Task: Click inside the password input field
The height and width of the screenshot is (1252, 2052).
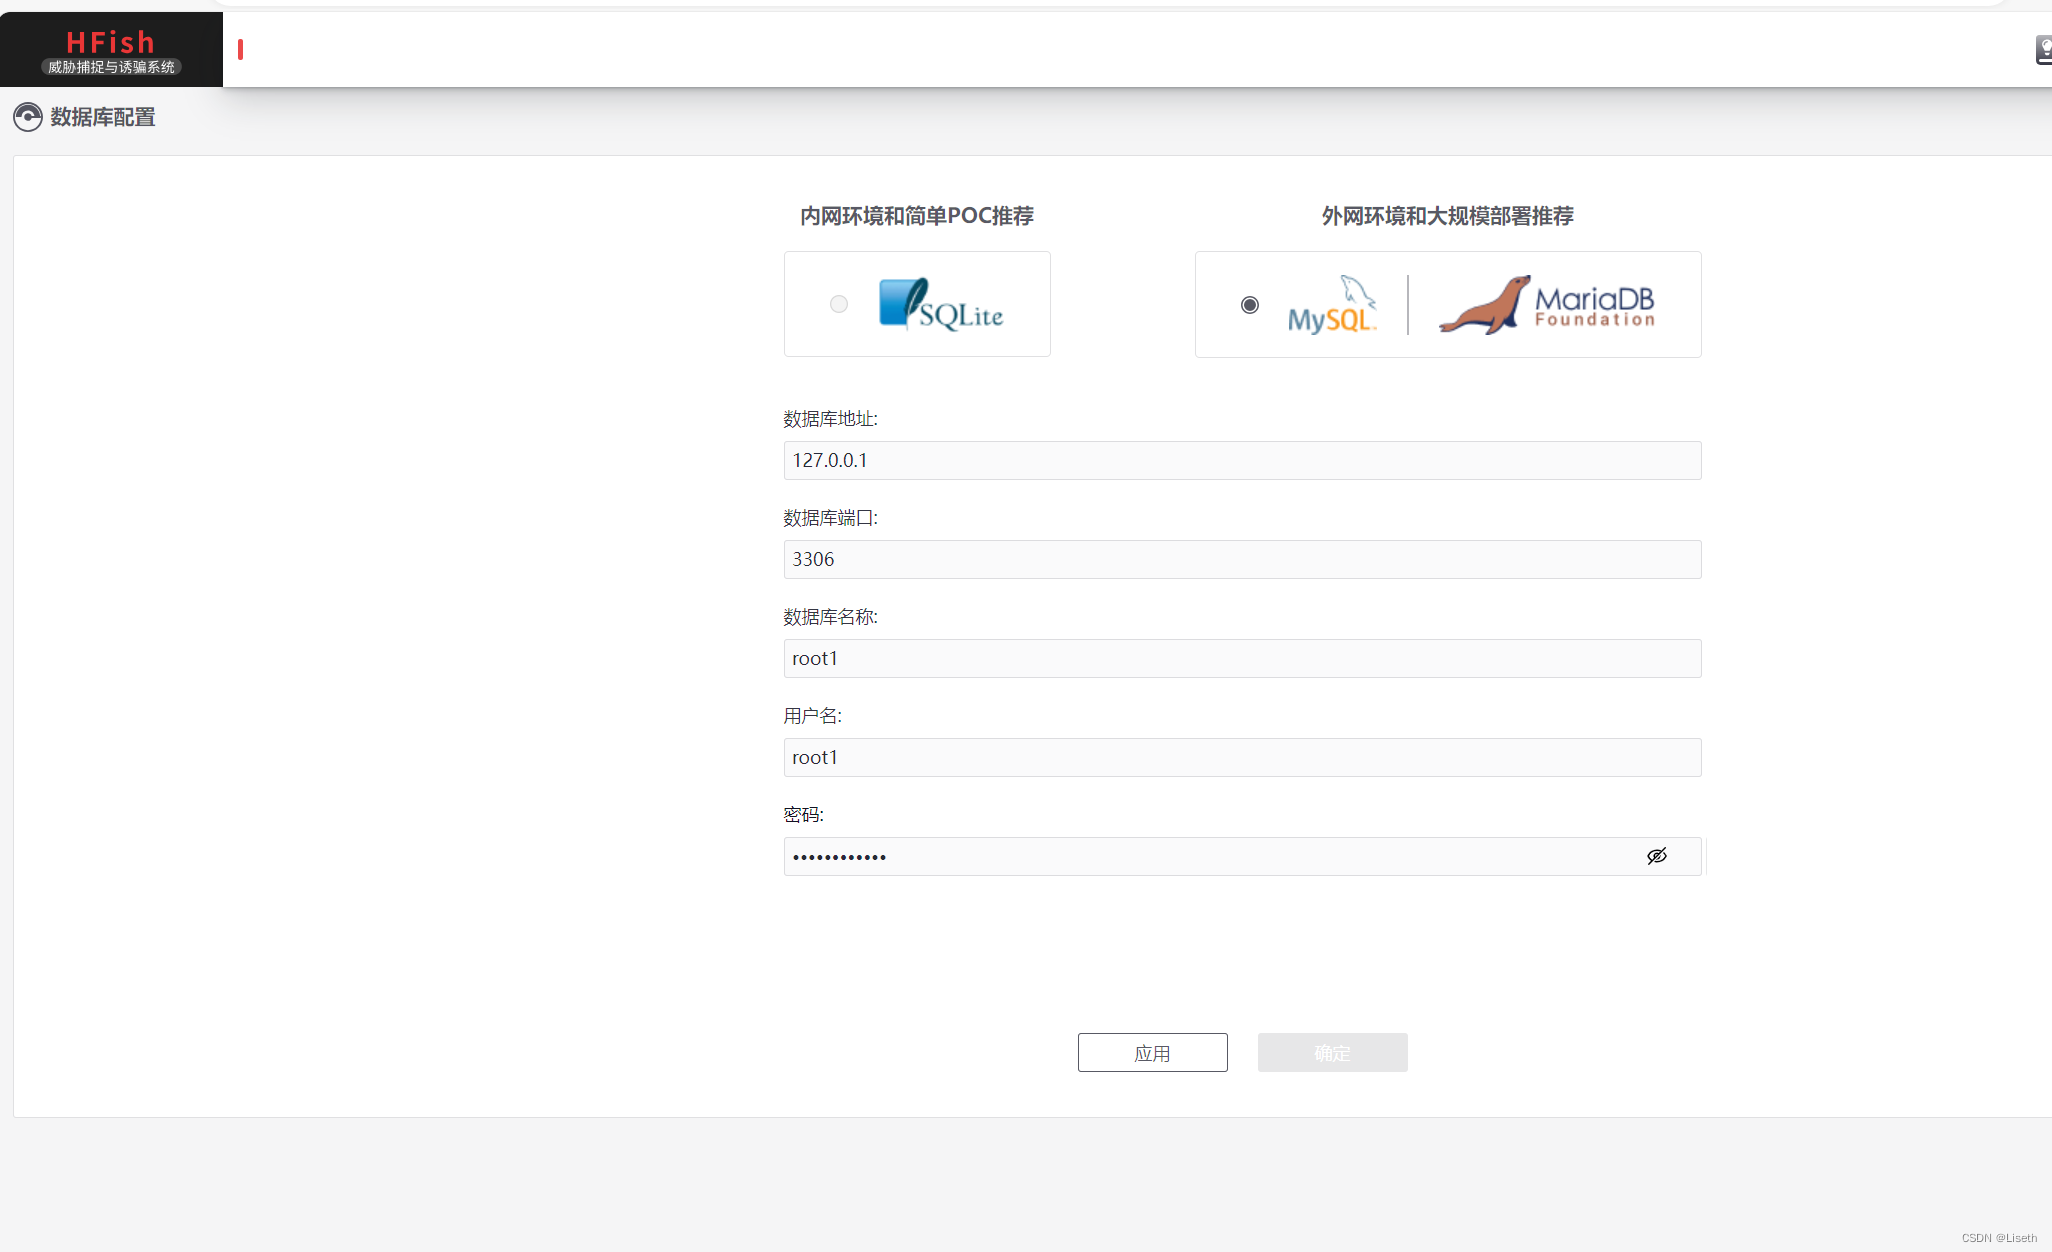Action: click(1200, 856)
